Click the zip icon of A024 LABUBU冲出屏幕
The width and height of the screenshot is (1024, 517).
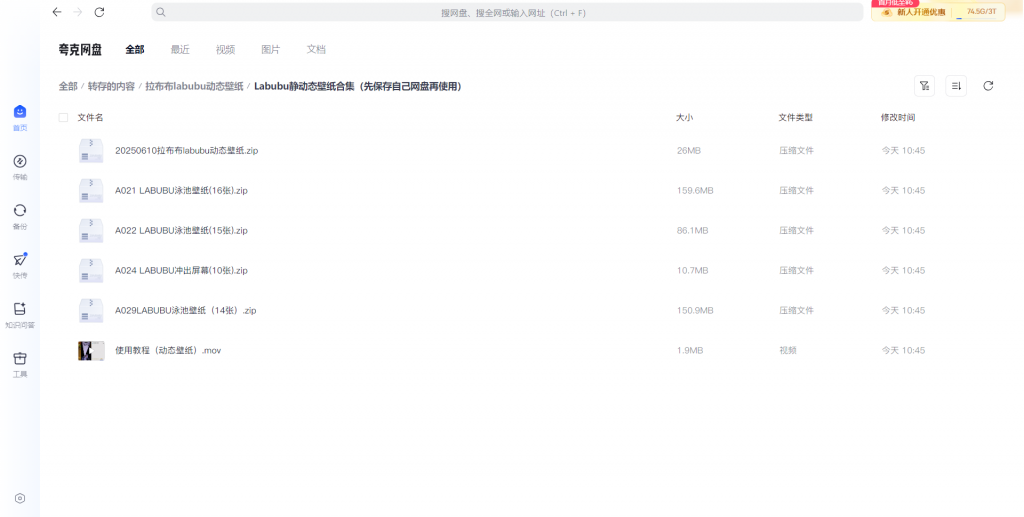(x=91, y=270)
